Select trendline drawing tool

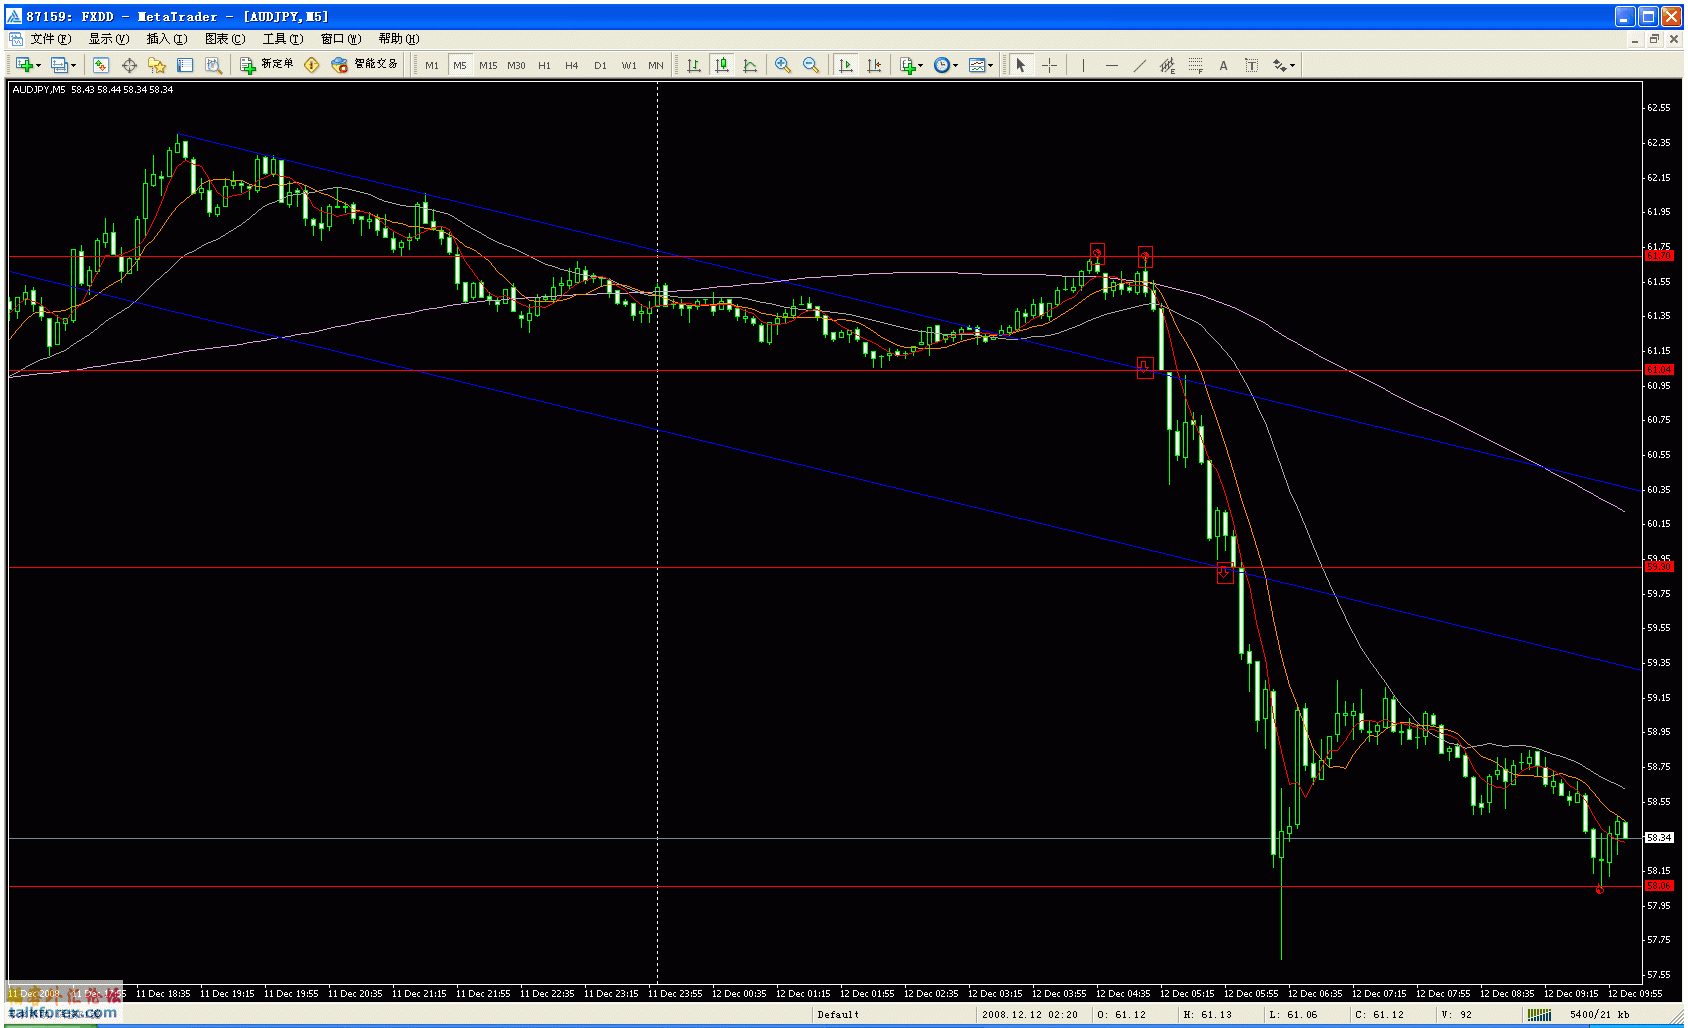1139,65
